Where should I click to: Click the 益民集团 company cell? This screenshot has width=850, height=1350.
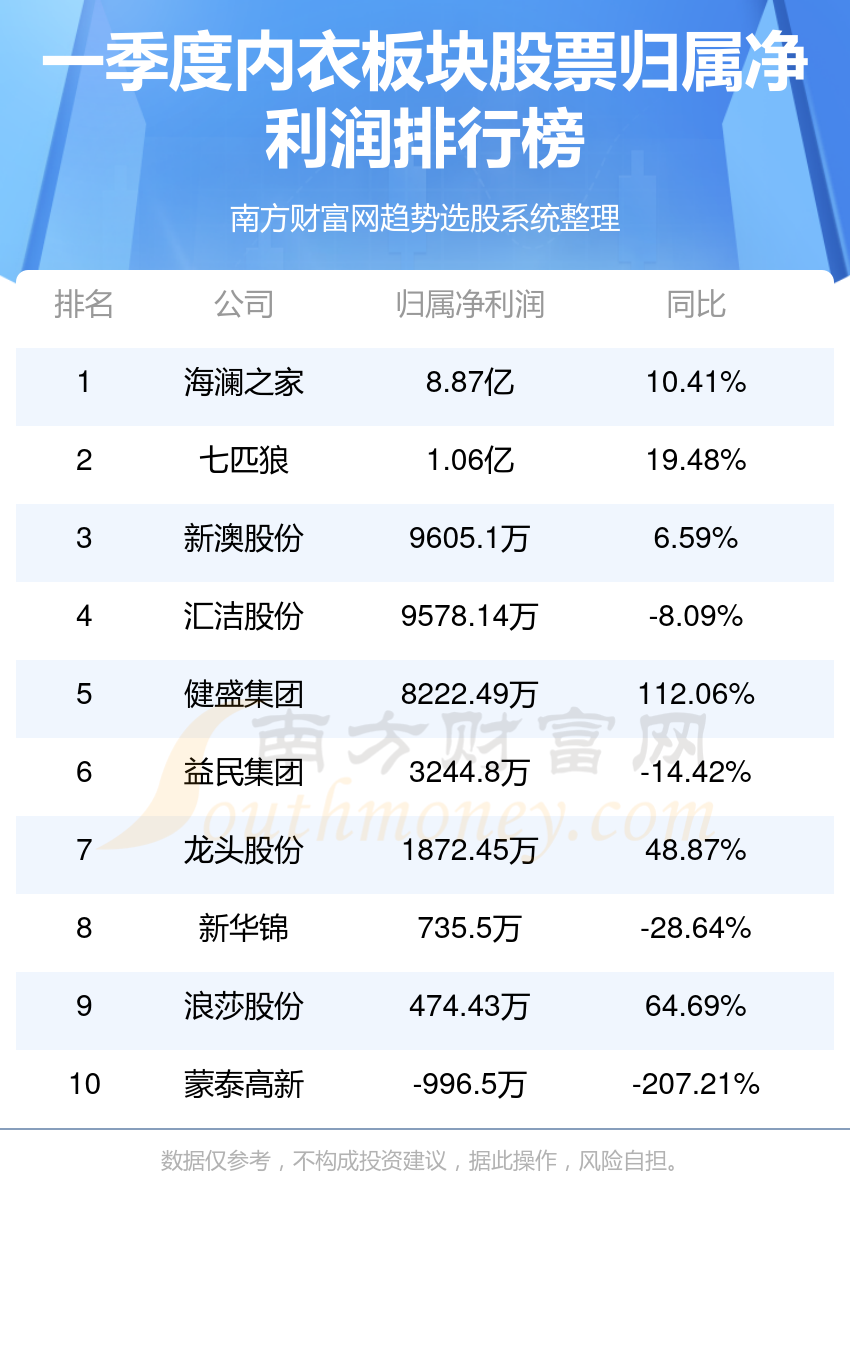(243, 772)
